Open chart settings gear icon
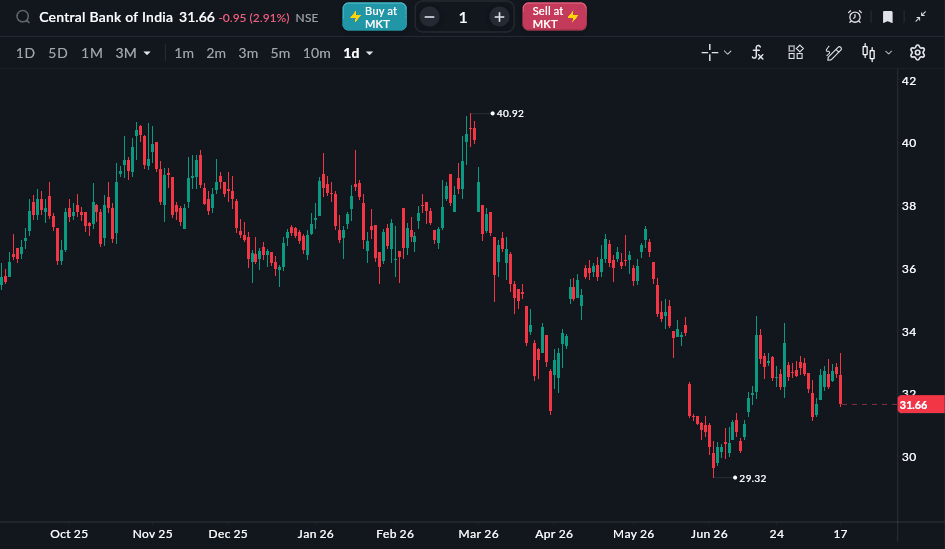Viewport: 945px width, 549px height. (x=917, y=53)
